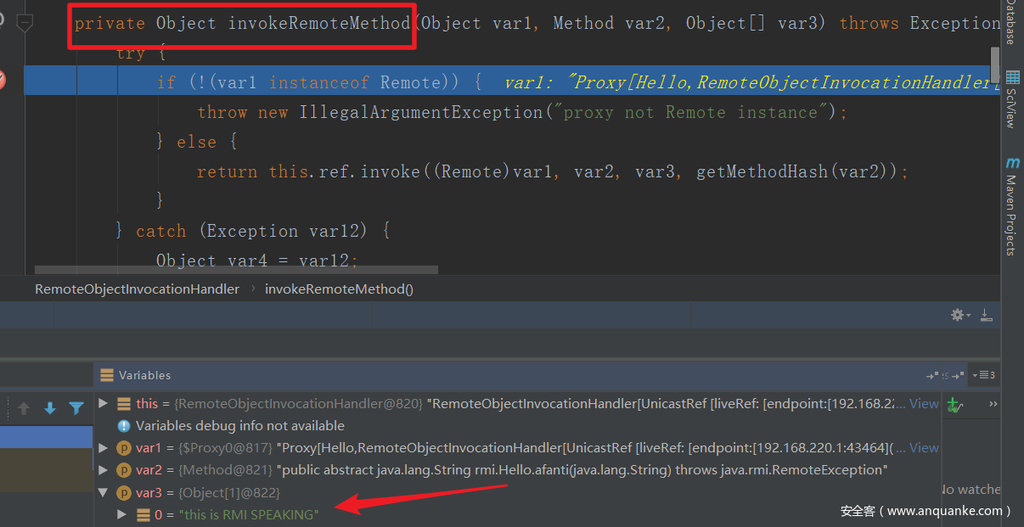Viewport: 1024px width, 527px height.
Task: Expand the 'this' variable node
Action: click(x=103, y=404)
